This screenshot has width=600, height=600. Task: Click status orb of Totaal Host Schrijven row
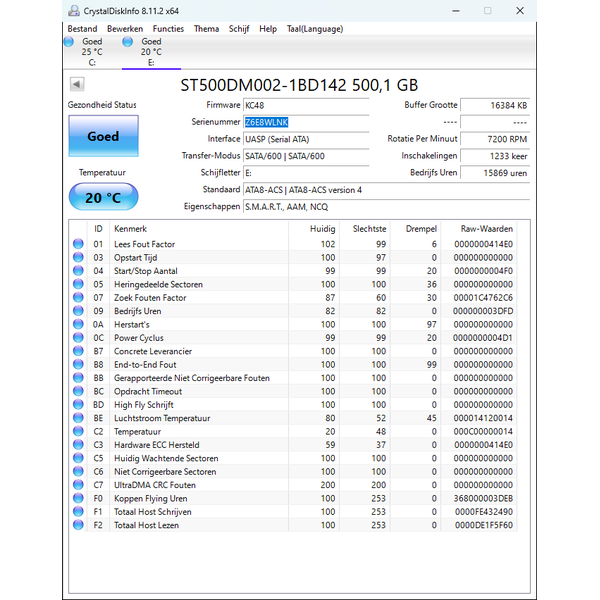tap(78, 512)
